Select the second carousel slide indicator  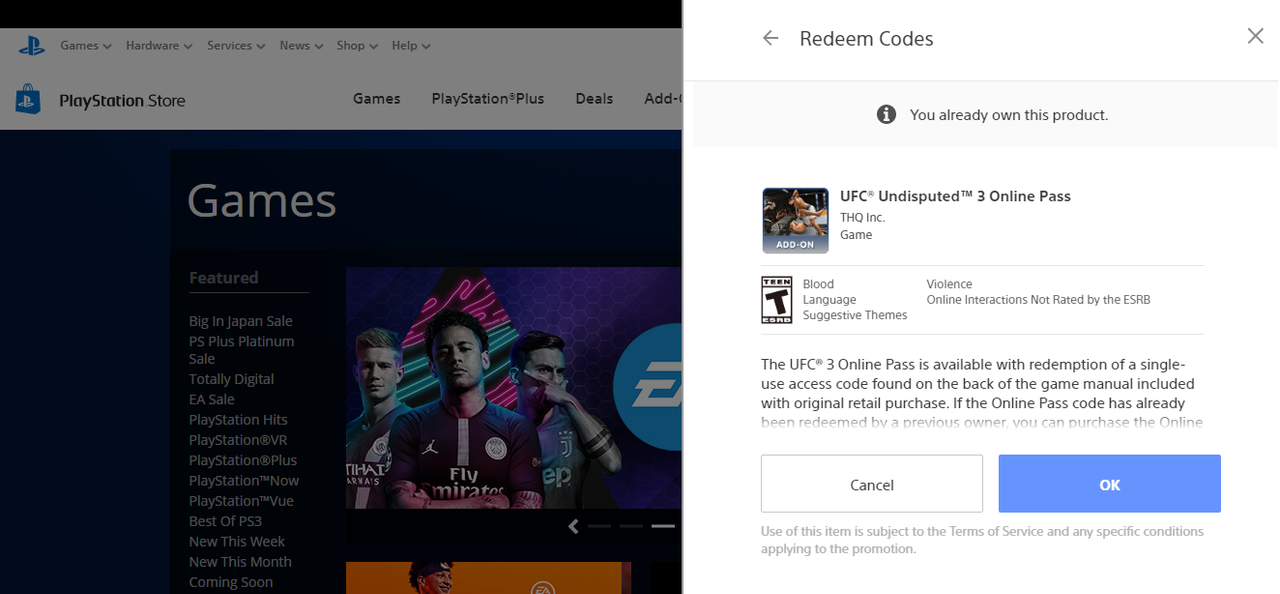(x=631, y=526)
